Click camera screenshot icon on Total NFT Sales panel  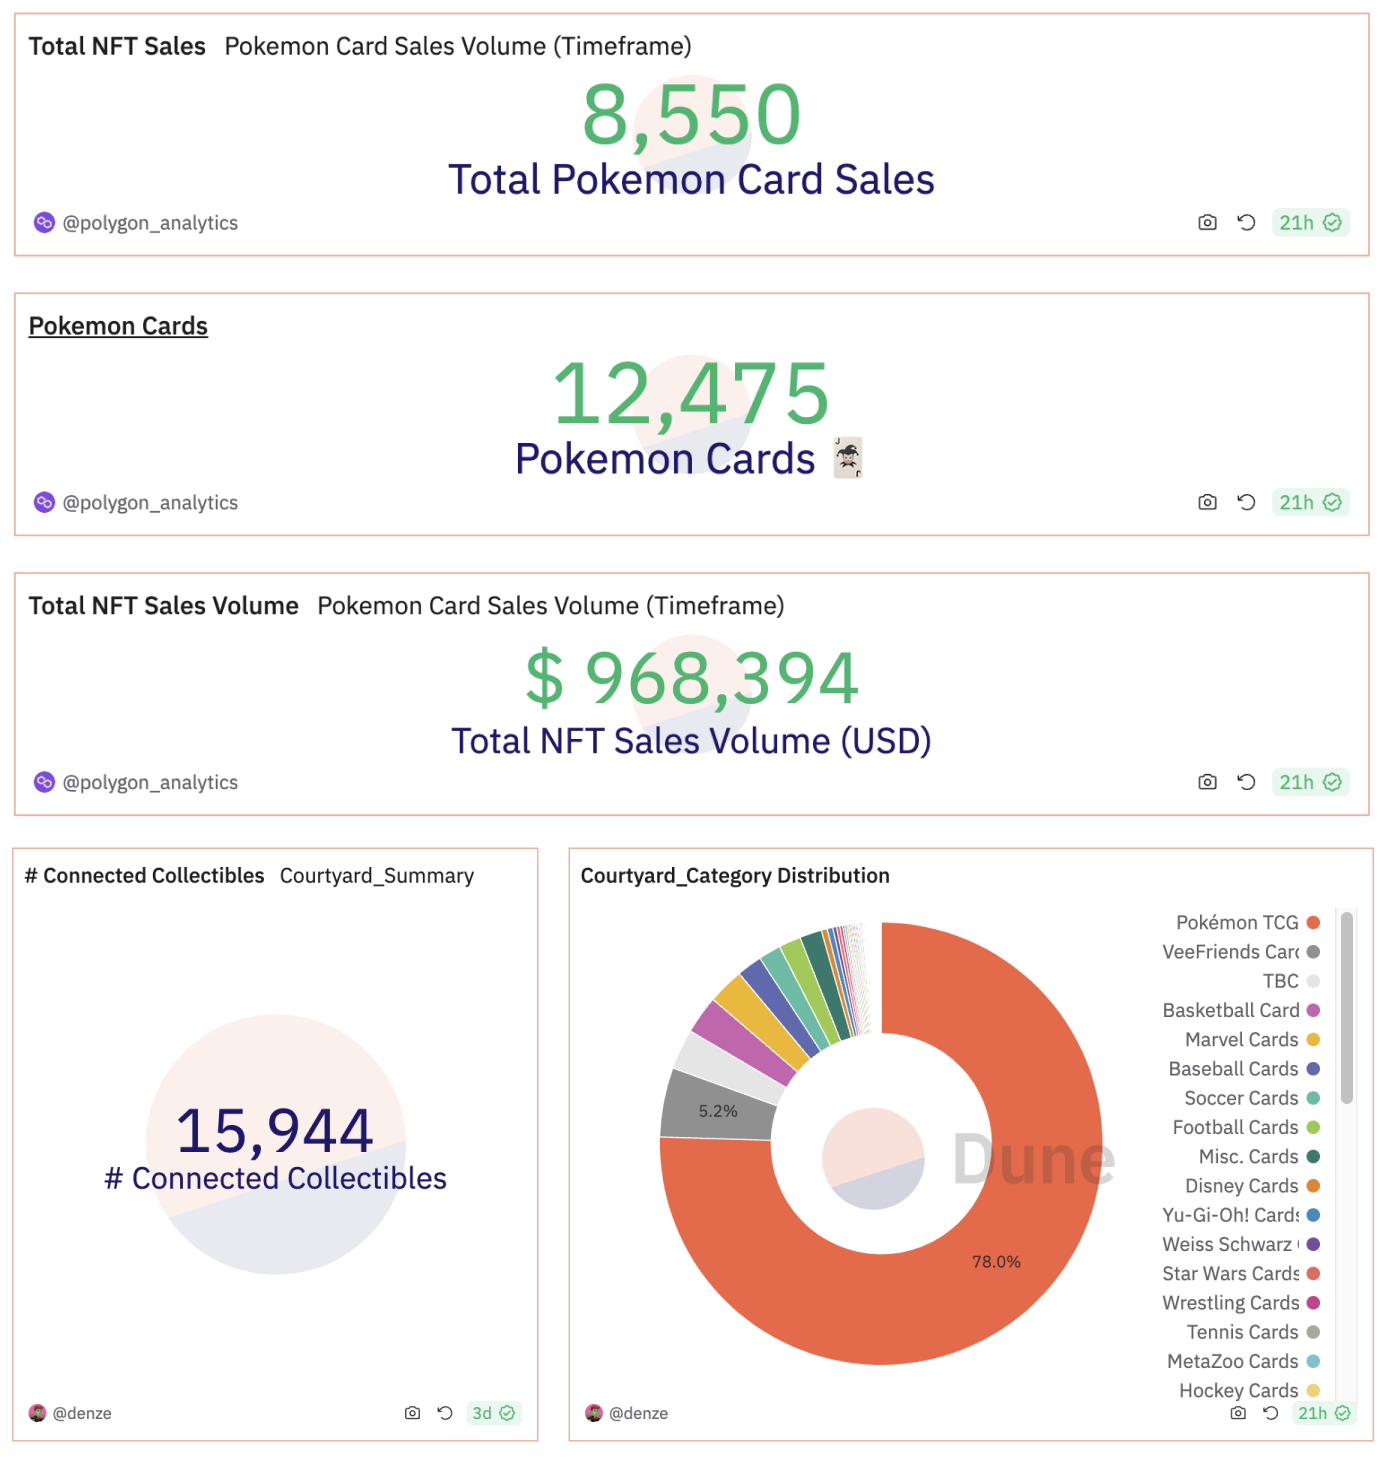point(1207,222)
